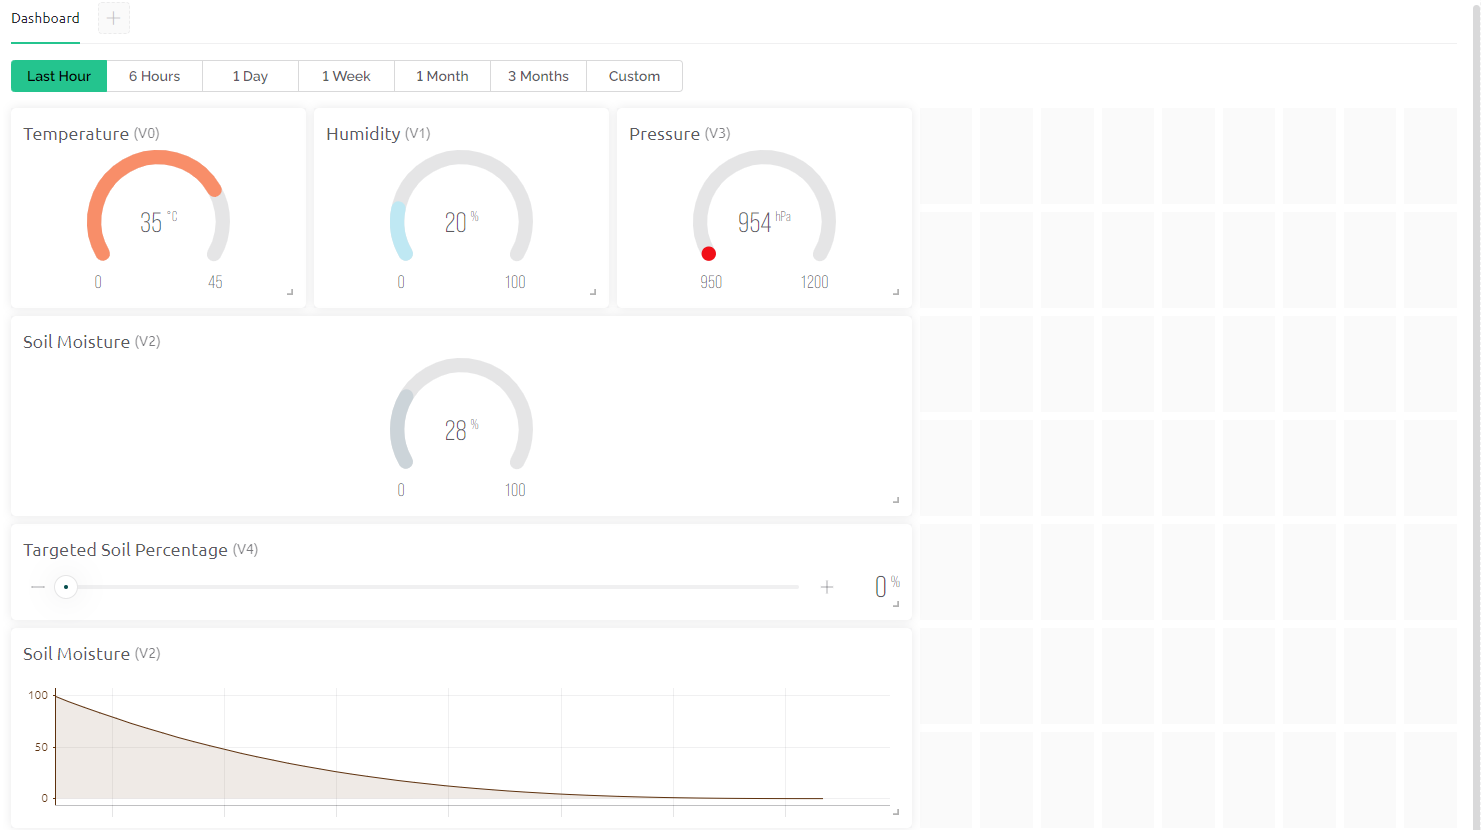Click Targeted Soil Percentage widget resize corner
Image resolution: width=1483 pixels, height=830 pixels.
coord(896,604)
